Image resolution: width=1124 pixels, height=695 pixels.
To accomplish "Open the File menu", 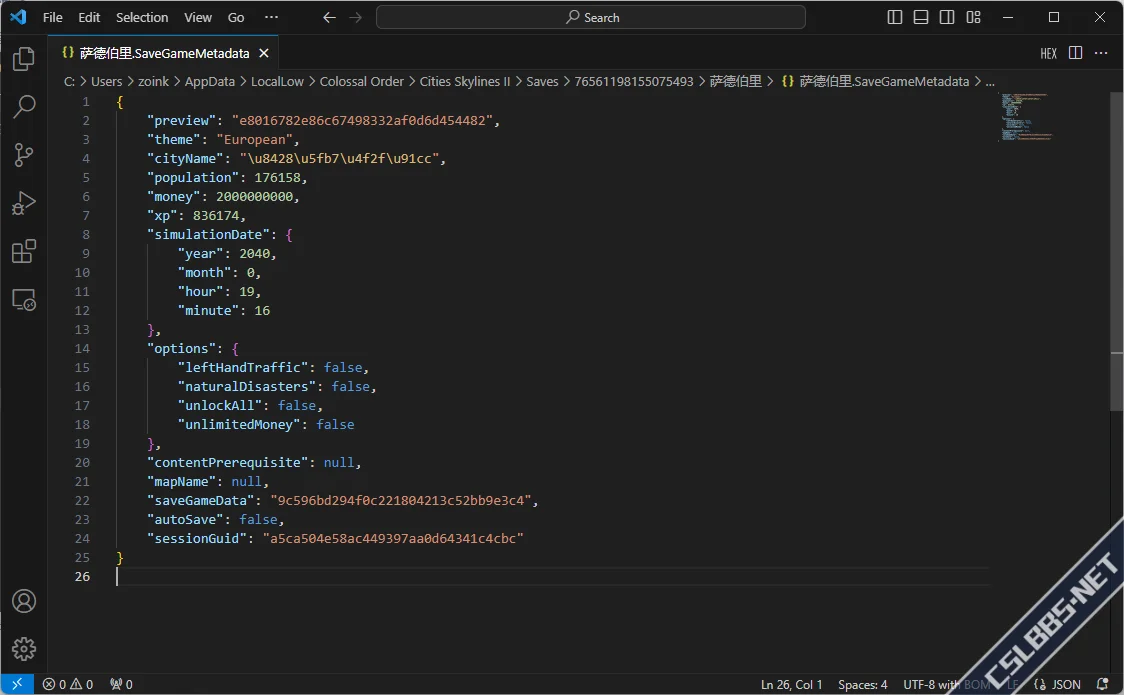I will point(52,17).
